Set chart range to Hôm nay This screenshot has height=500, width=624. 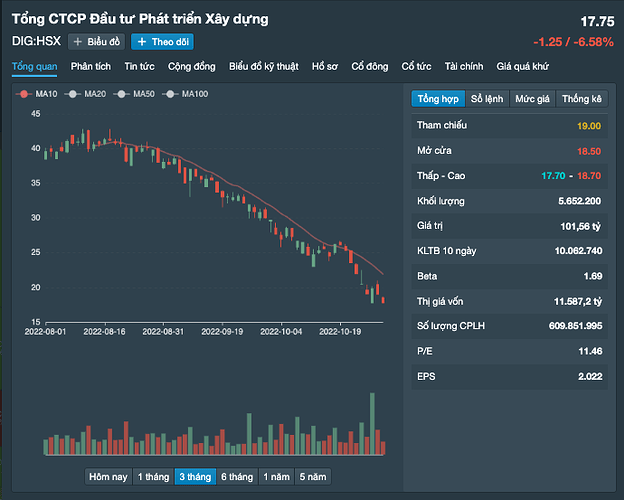[x=108, y=476]
